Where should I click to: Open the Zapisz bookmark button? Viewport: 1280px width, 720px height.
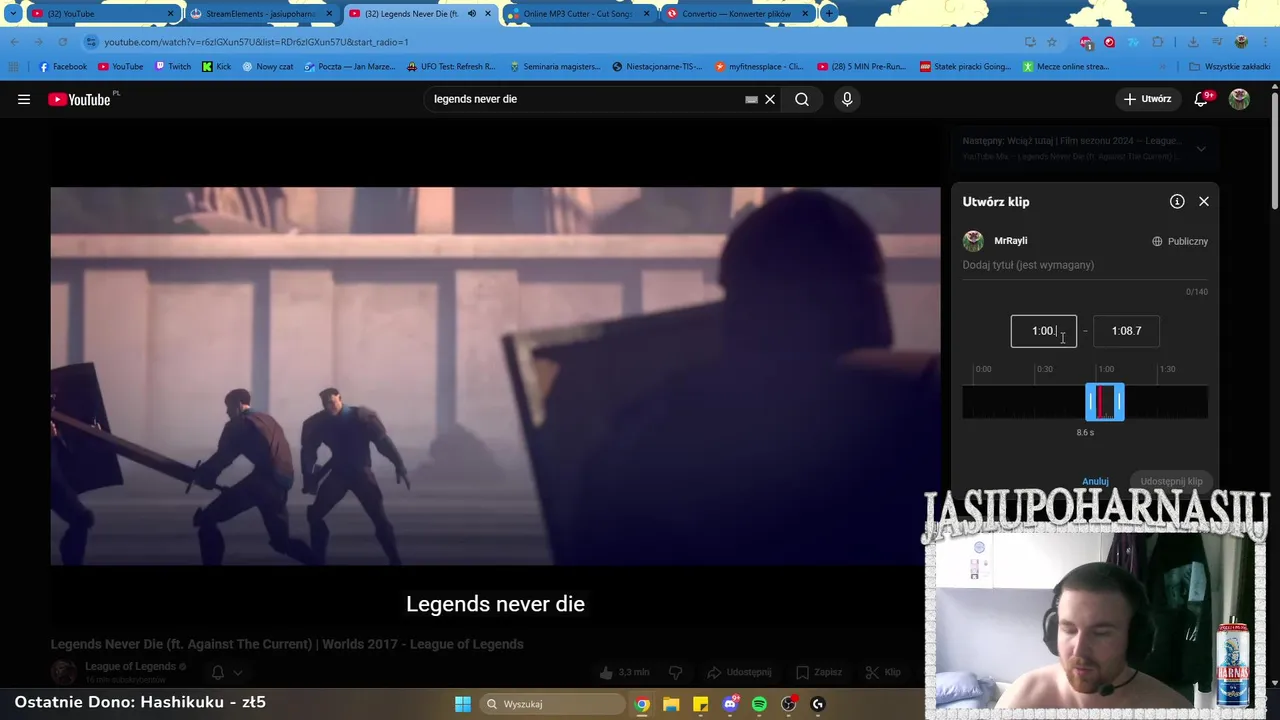point(819,672)
